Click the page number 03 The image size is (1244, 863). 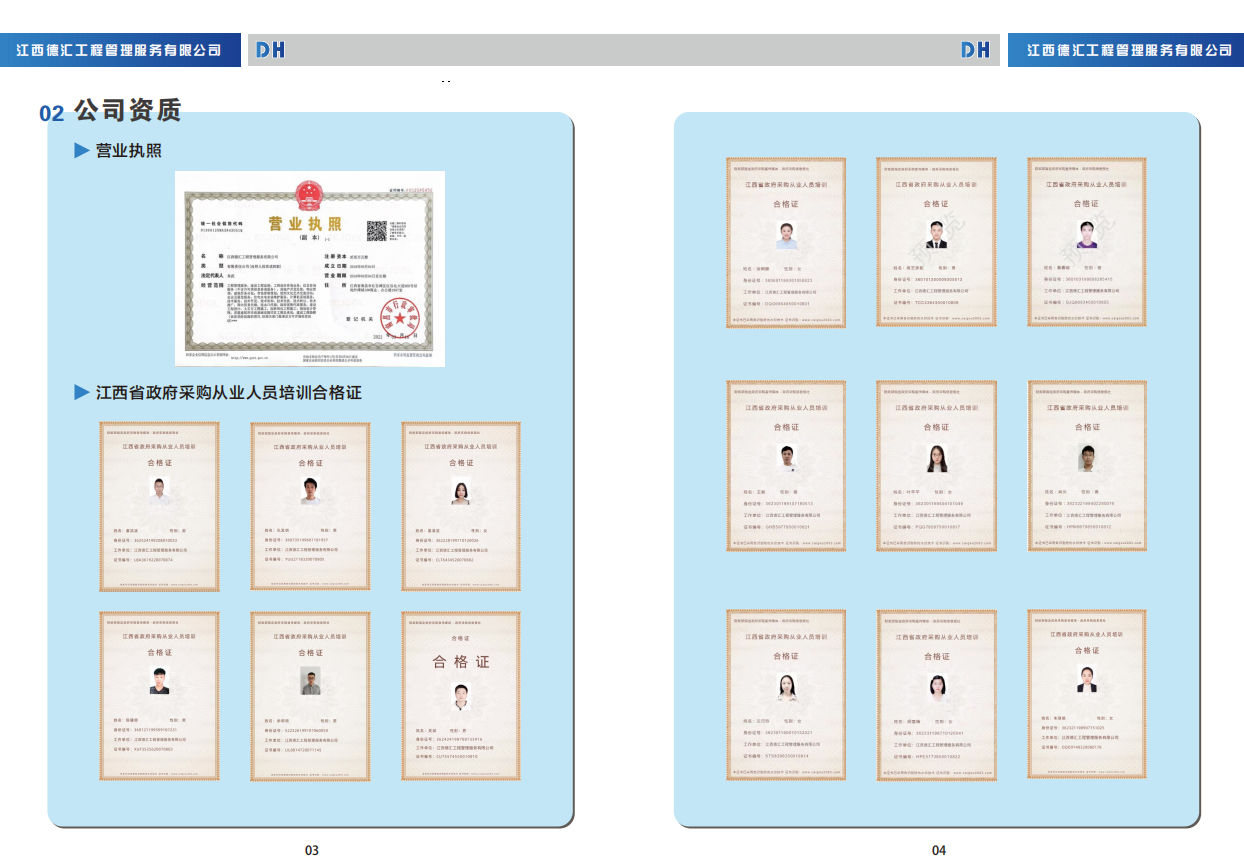pyautogui.click(x=312, y=850)
